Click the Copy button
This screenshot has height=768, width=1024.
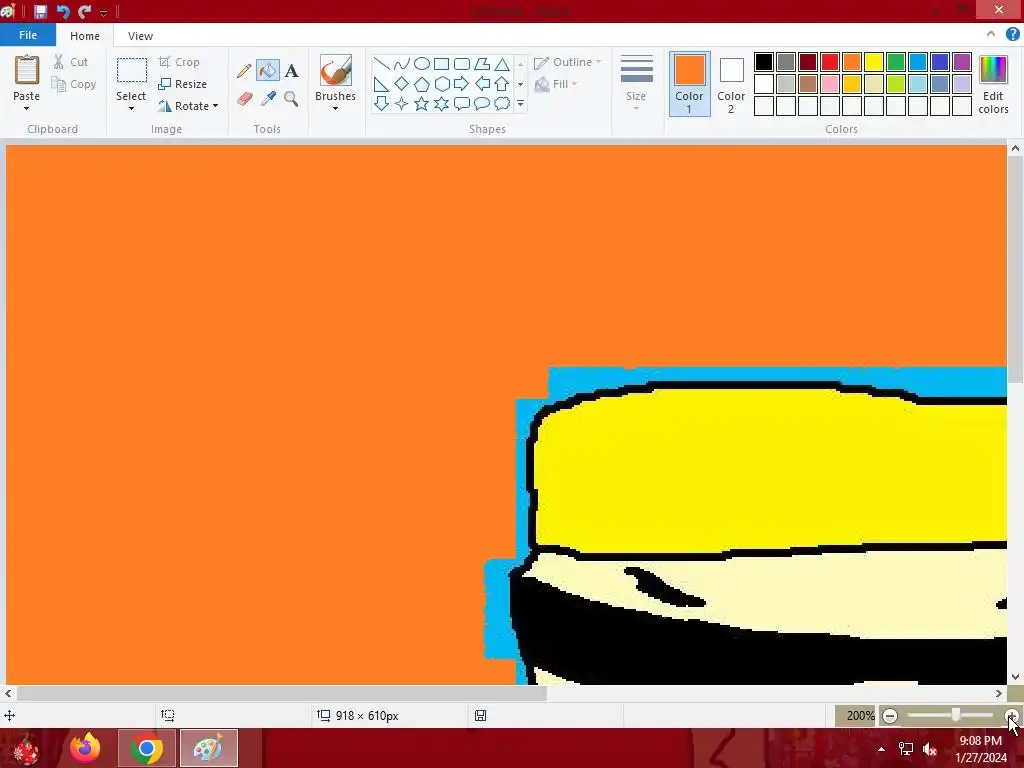tap(74, 84)
